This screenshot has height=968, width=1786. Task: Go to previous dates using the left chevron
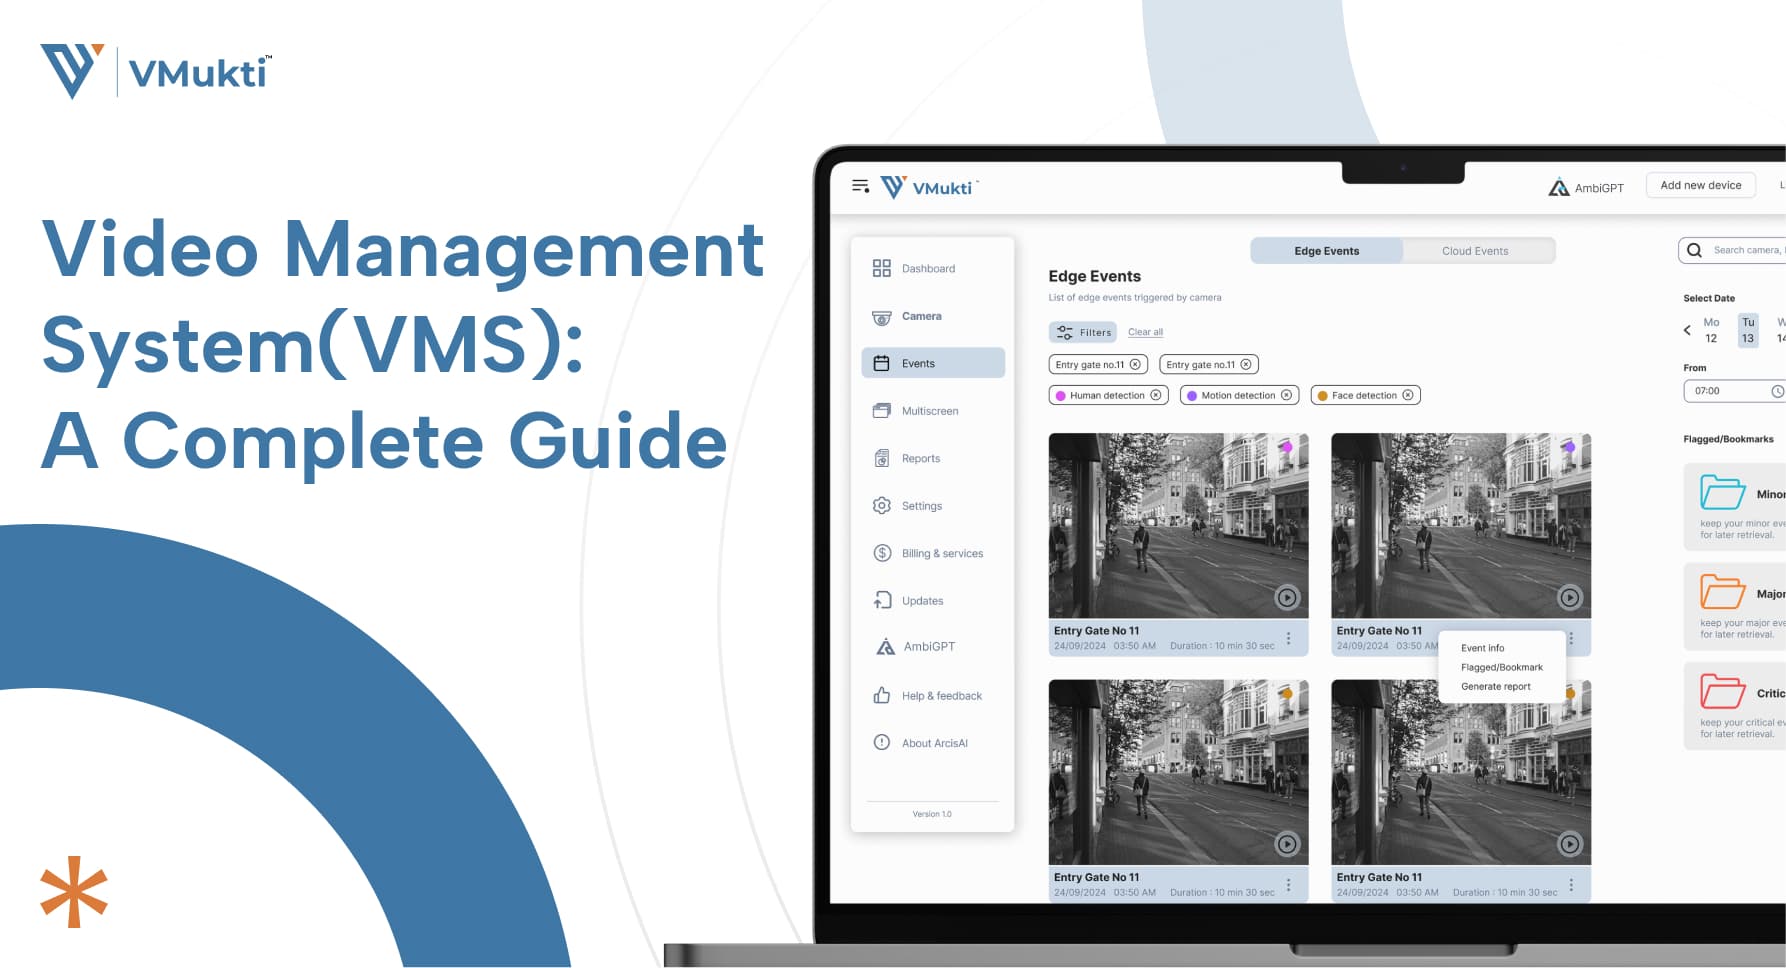coord(1687,330)
